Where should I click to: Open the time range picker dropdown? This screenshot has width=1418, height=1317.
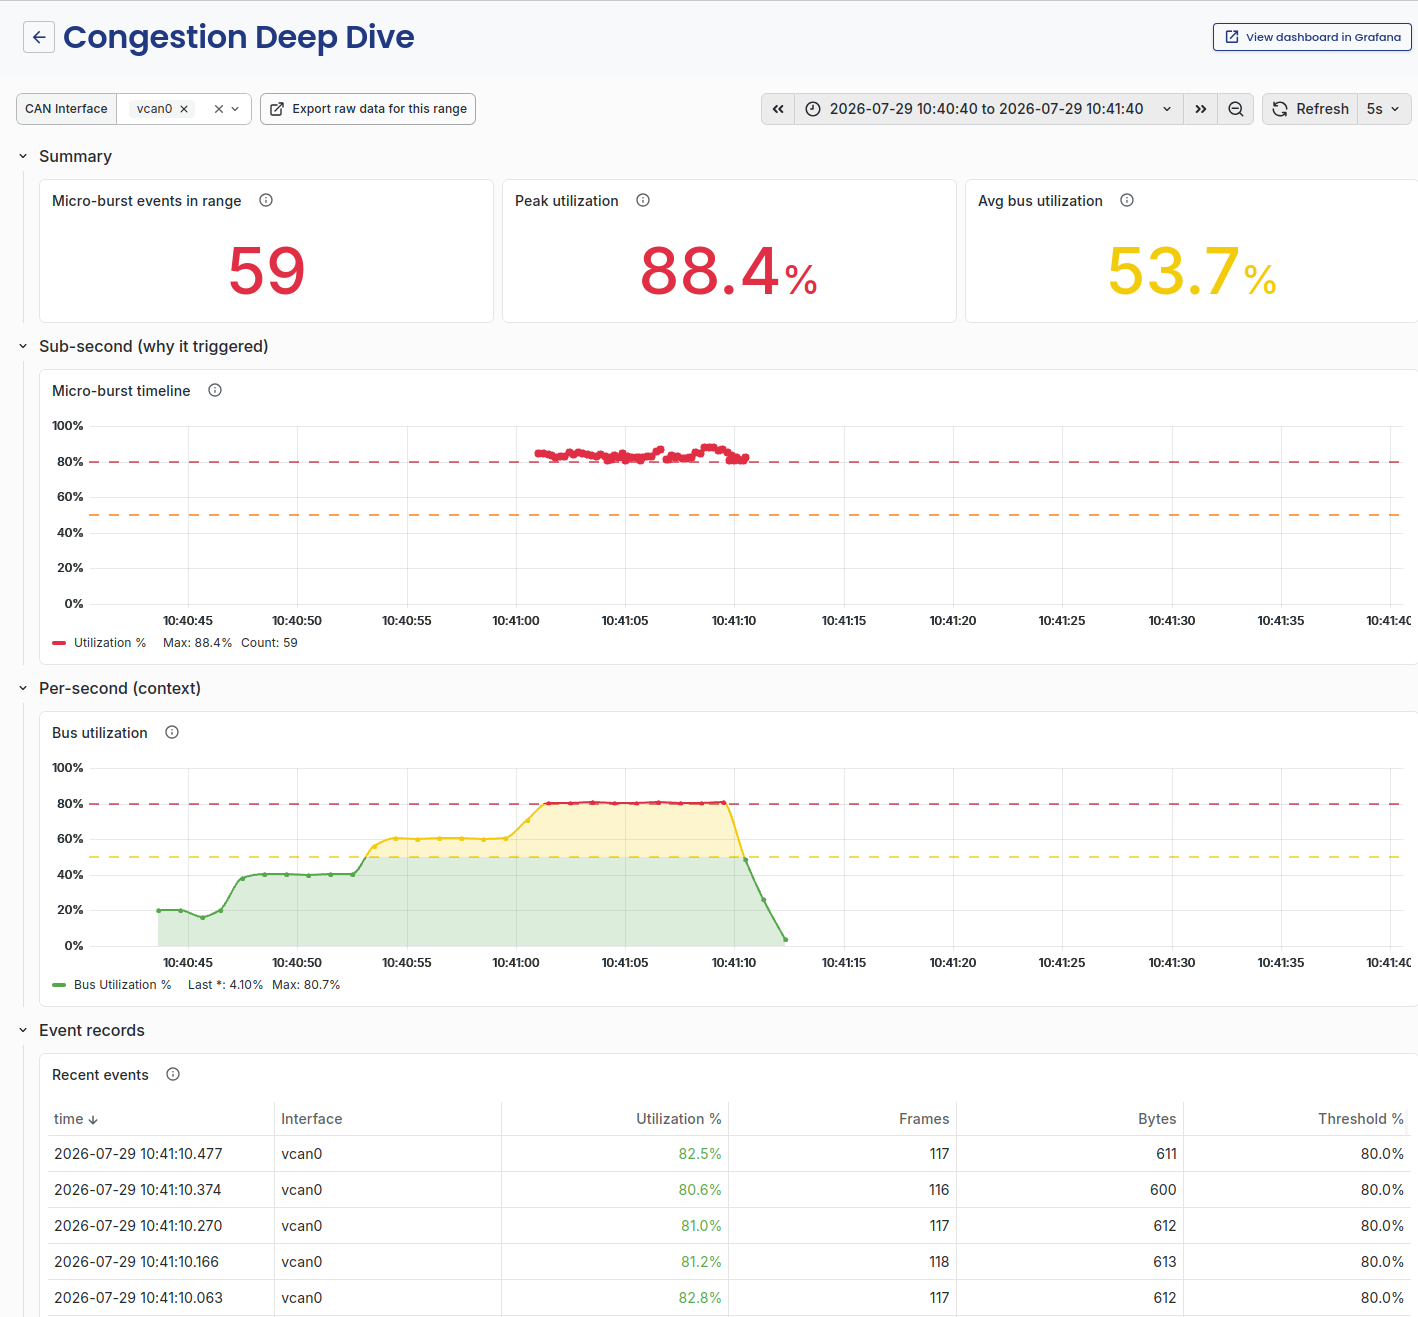988,109
